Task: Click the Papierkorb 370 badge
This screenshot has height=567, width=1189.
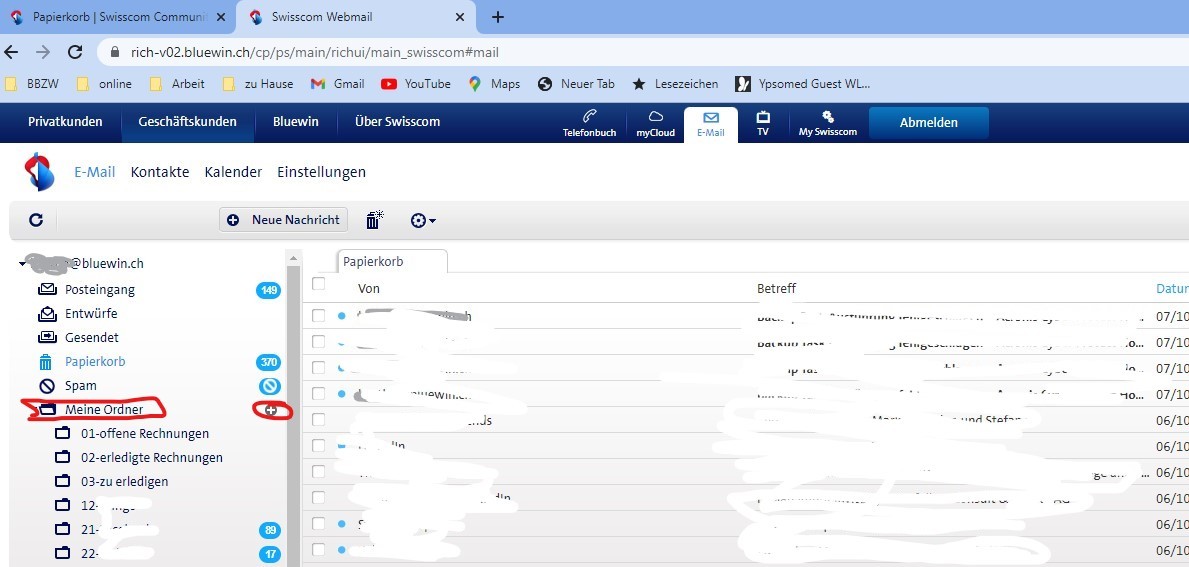Action: click(x=268, y=362)
